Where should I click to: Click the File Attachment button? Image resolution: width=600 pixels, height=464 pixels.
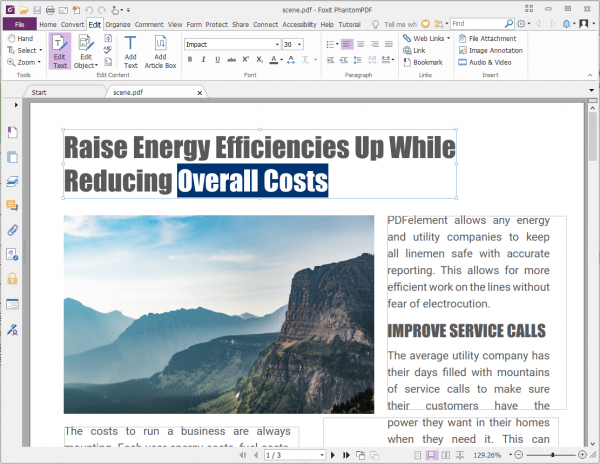click(488, 38)
